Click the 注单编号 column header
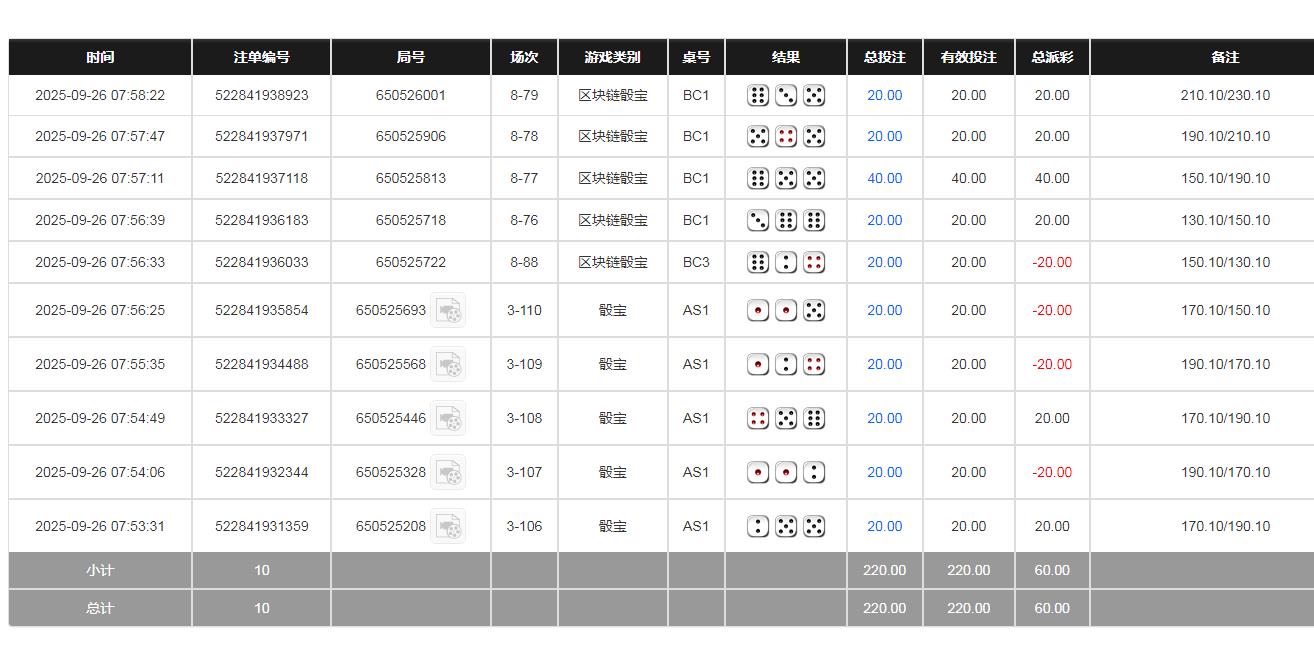This screenshot has height=651, width=1314. [x=261, y=58]
